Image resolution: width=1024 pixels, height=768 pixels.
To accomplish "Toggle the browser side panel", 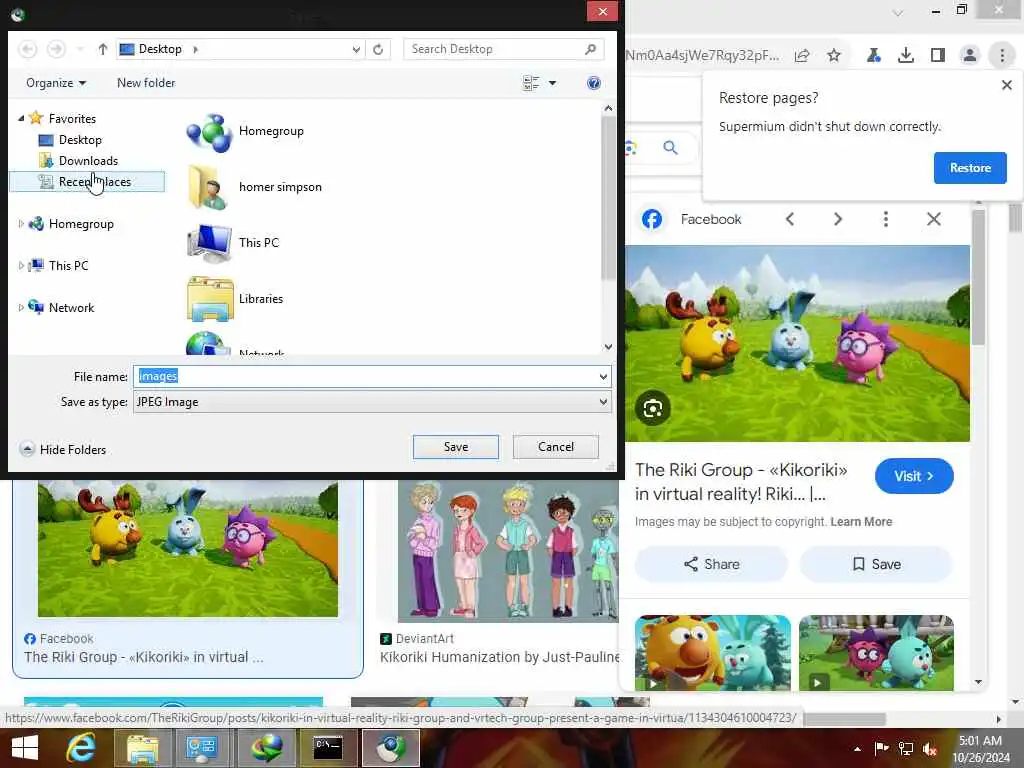I will tap(938, 56).
